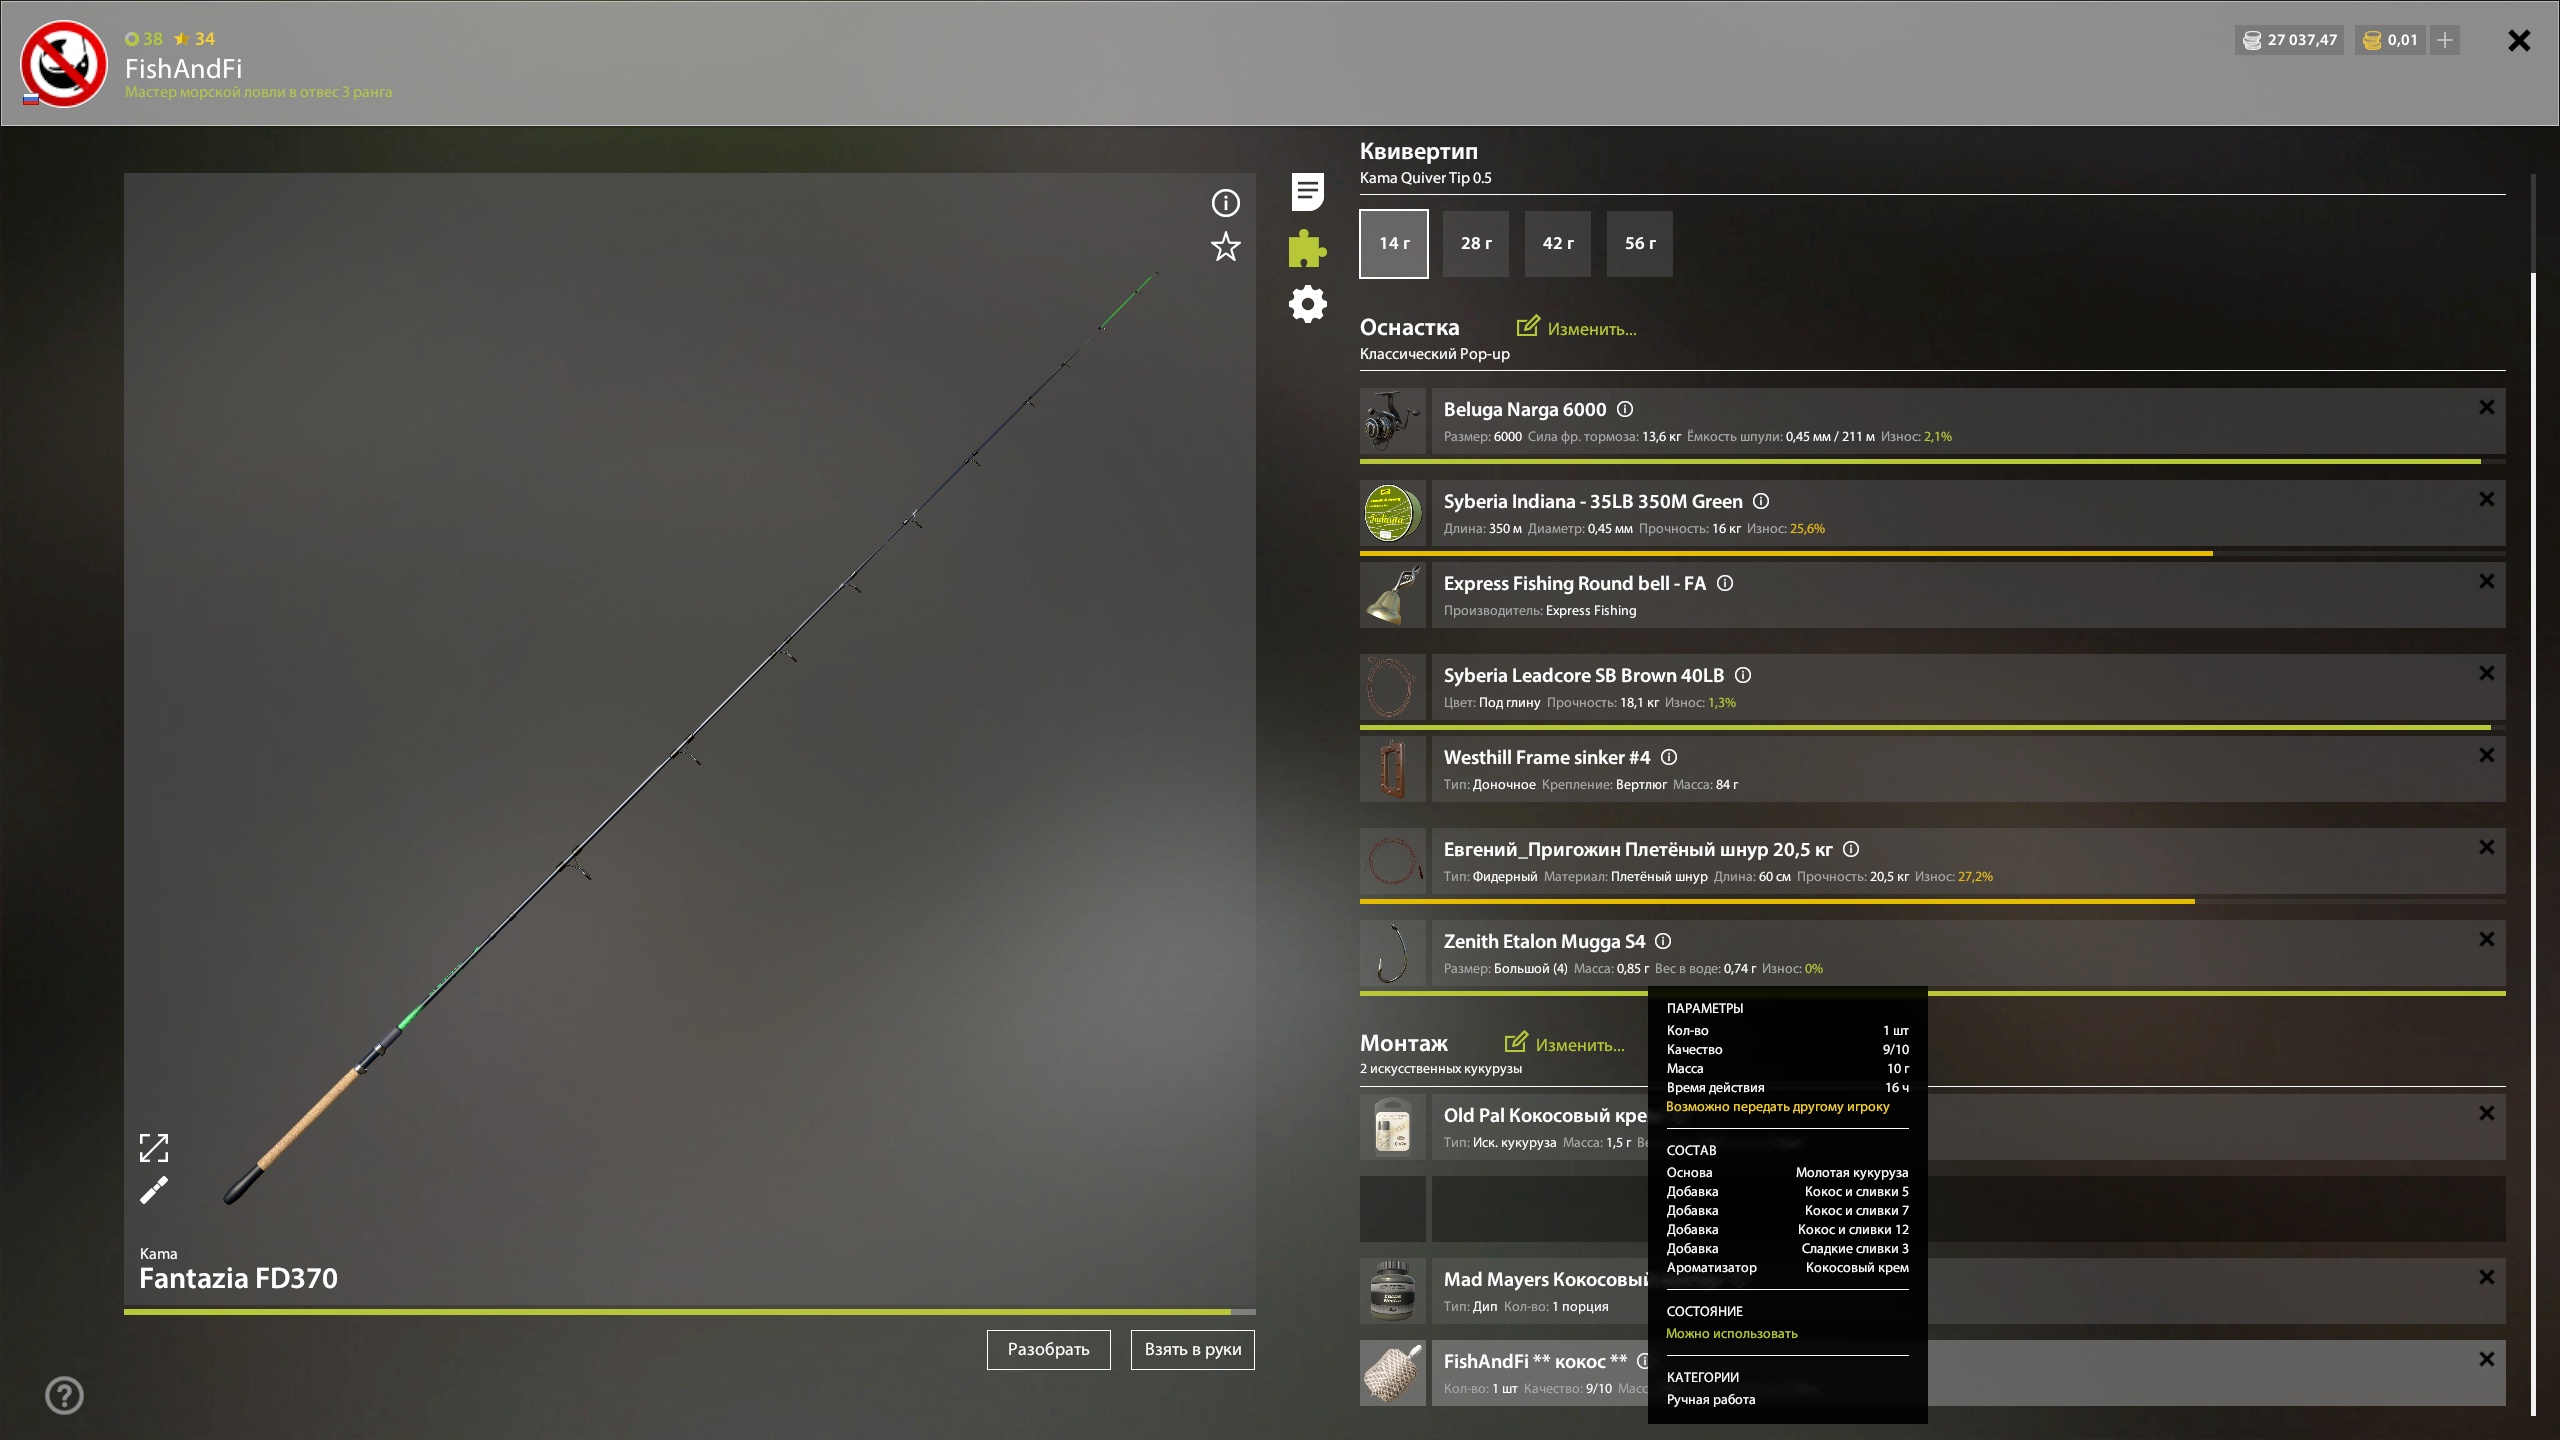Click the player avatar picture
Image resolution: width=2560 pixels, height=1440 pixels.
click(64, 63)
